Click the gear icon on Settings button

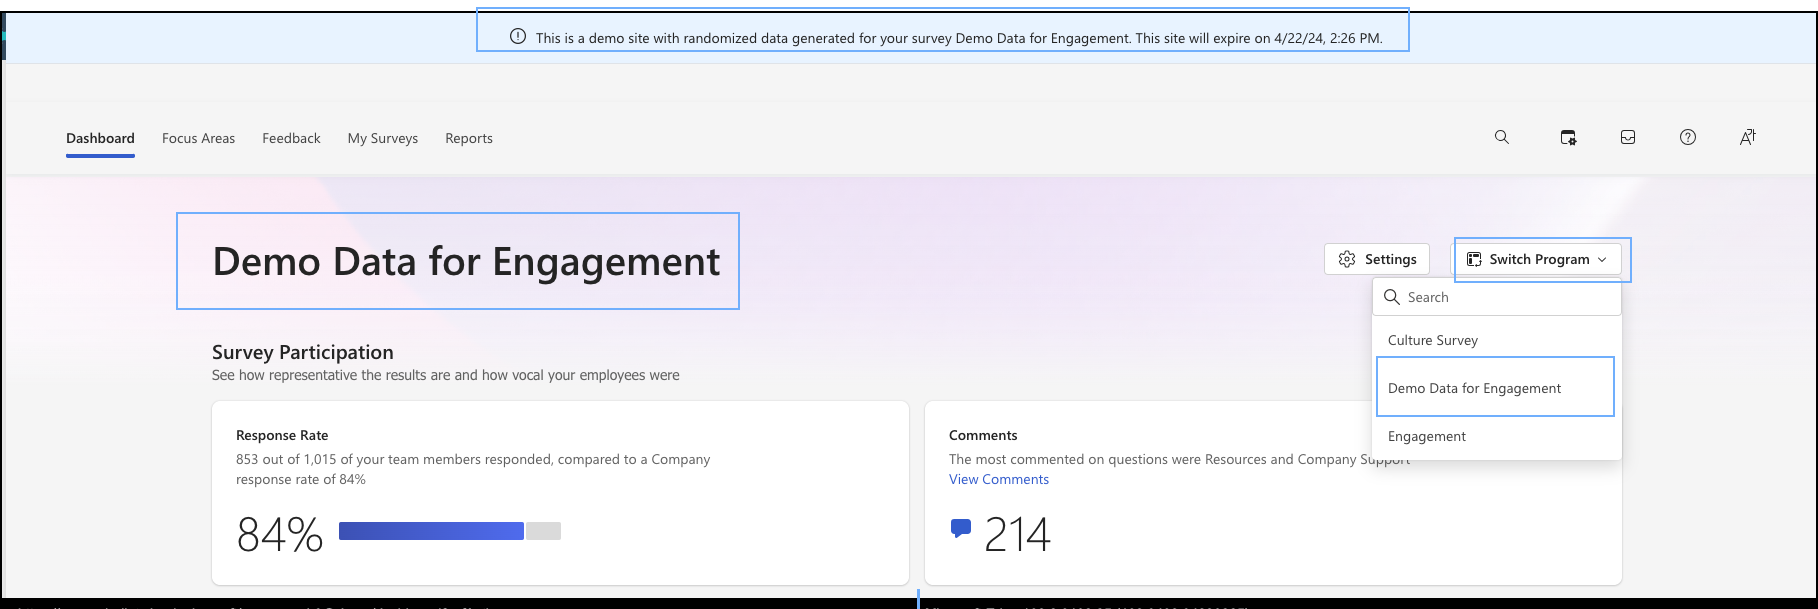[x=1347, y=259]
